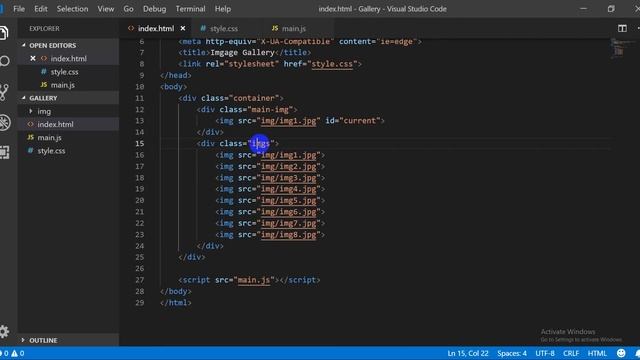
Task: Open the Selection menu
Action: [x=72, y=9]
